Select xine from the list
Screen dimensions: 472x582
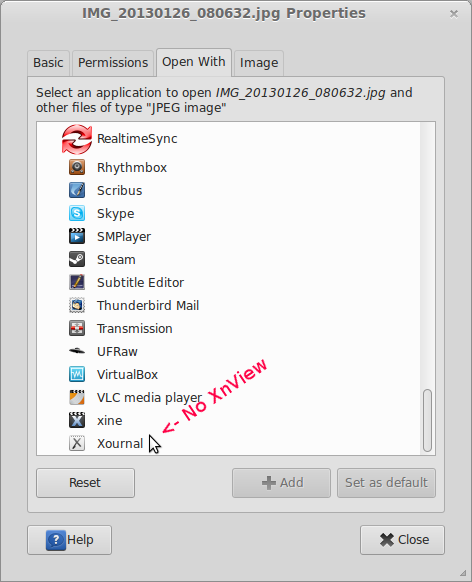(109, 421)
